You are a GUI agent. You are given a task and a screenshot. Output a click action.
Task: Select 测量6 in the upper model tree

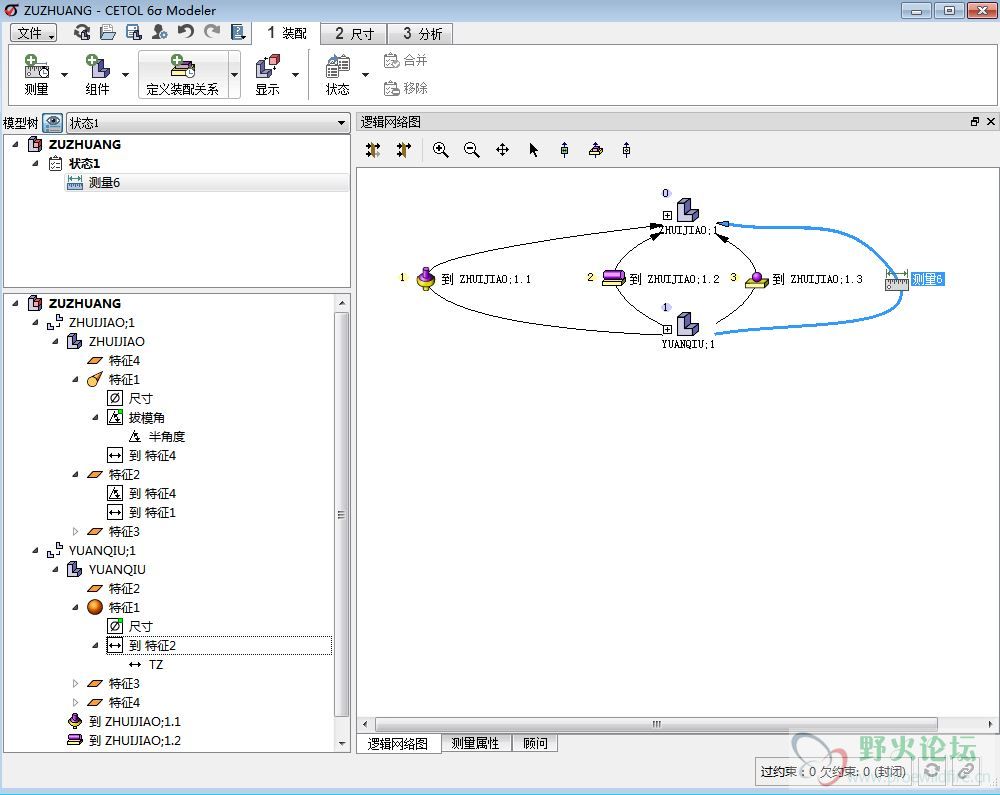[104, 182]
